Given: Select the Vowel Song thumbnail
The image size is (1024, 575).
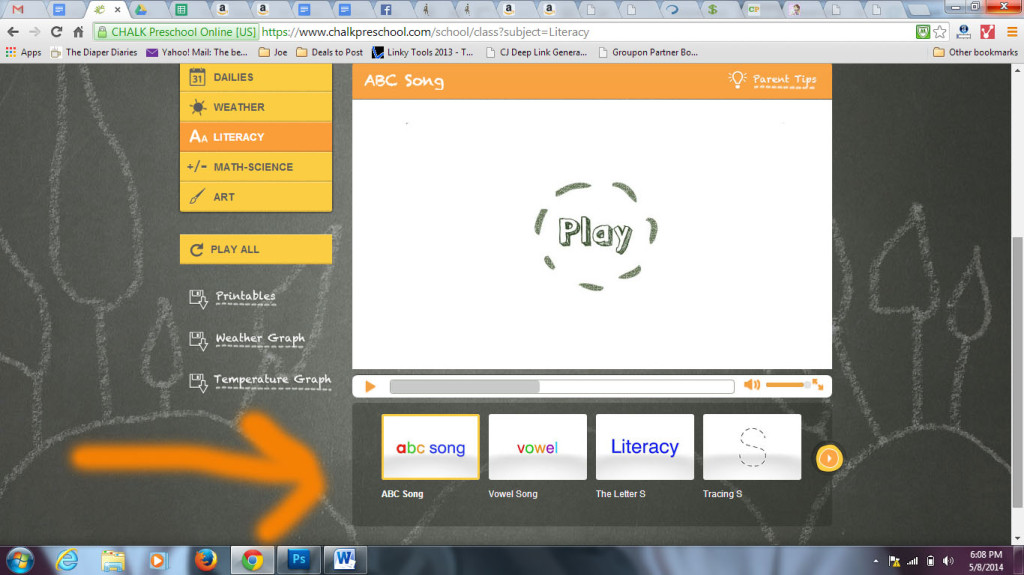Looking at the screenshot, I should pos(537,448).
